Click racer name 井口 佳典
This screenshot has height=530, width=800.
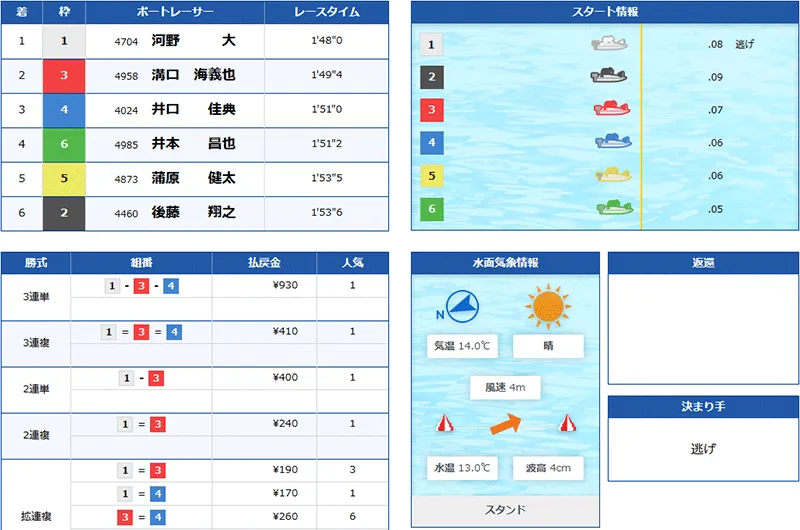pyautogui.click(x=193, y=109)
